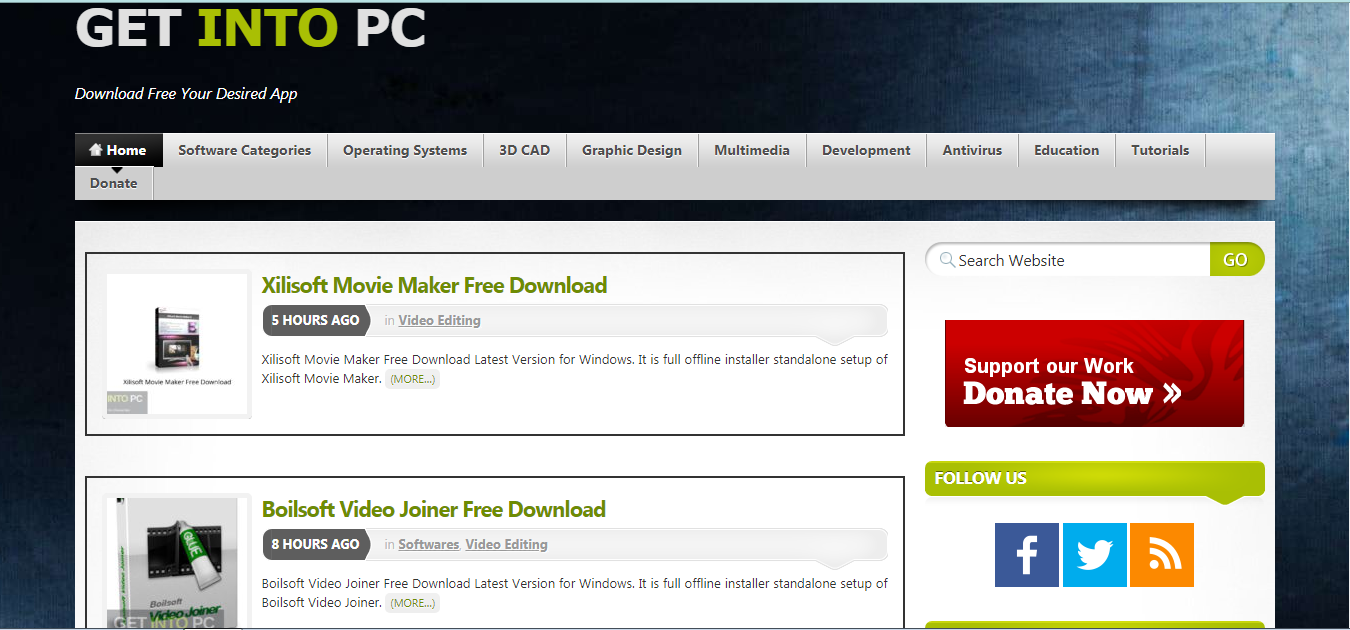1350x630 pixels.
Task: Open the Tutorials menu item
Action: [x=1160, y=150]
